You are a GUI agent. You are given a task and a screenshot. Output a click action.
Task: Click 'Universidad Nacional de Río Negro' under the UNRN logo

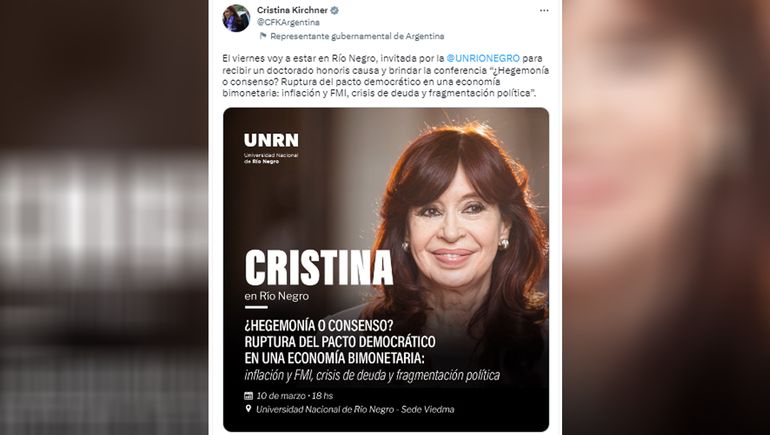click(x=271, y=158)
